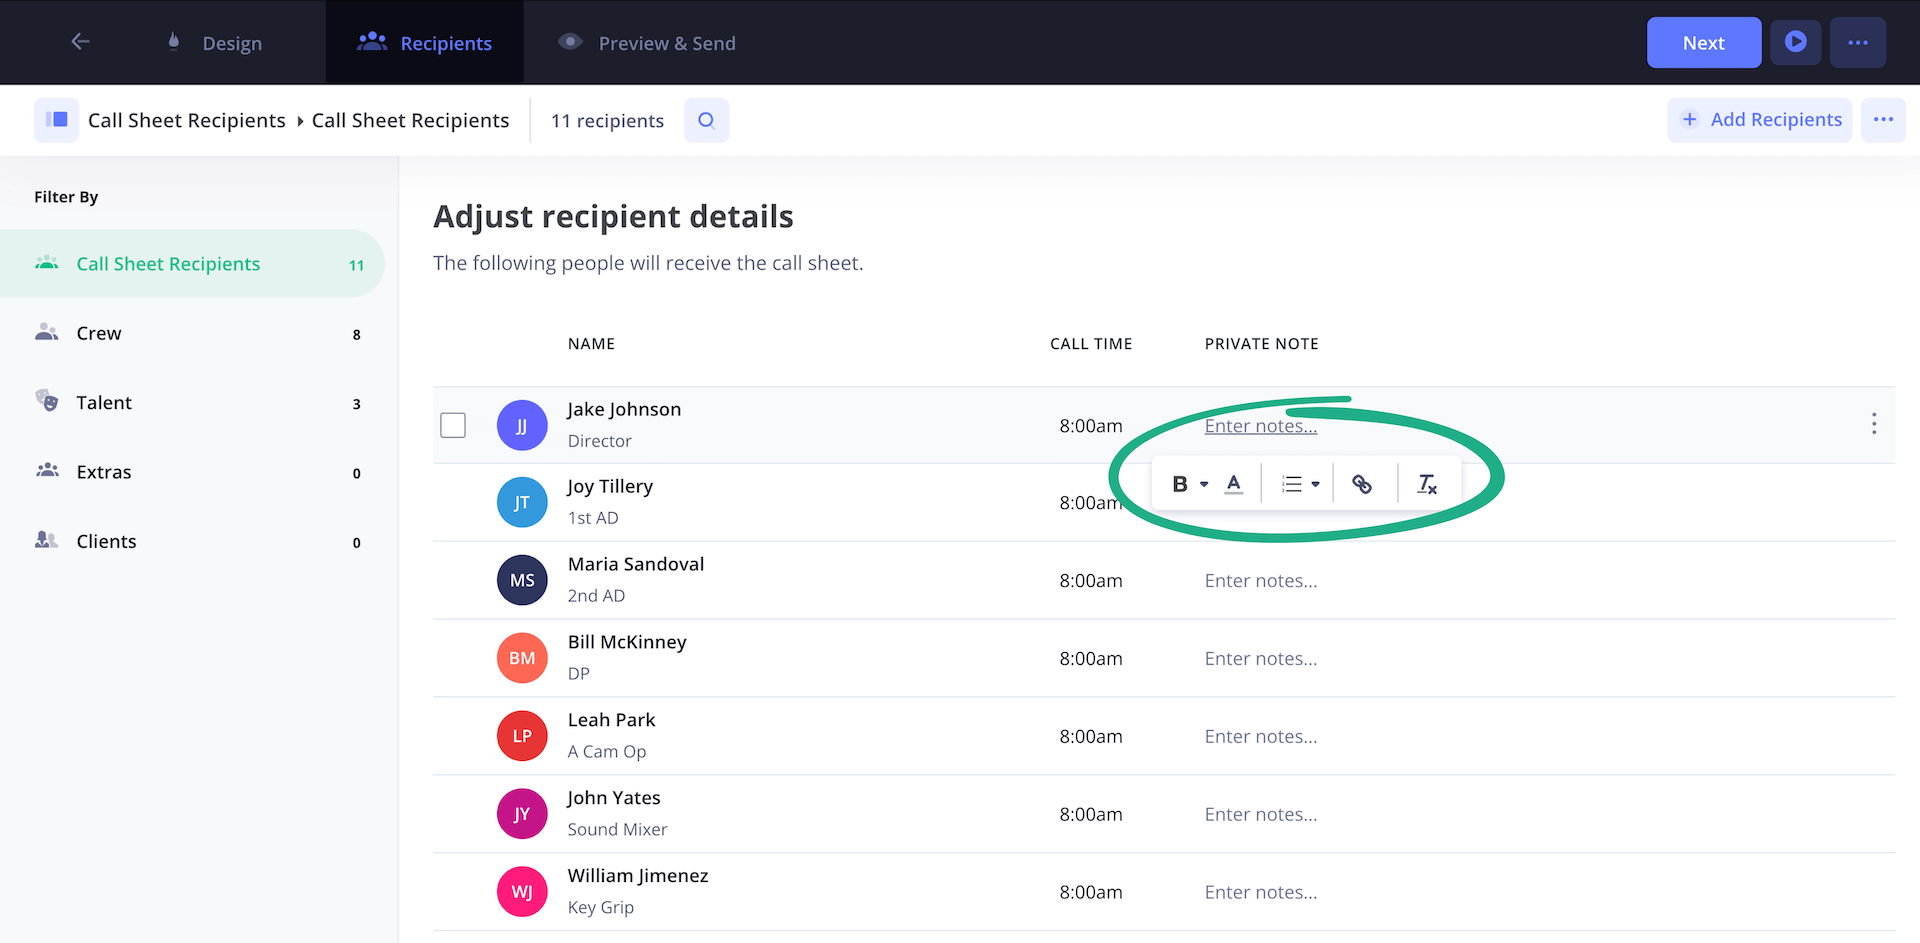
Task: Click Maria Sandoval's private note field
Action: click(1260, 581)
